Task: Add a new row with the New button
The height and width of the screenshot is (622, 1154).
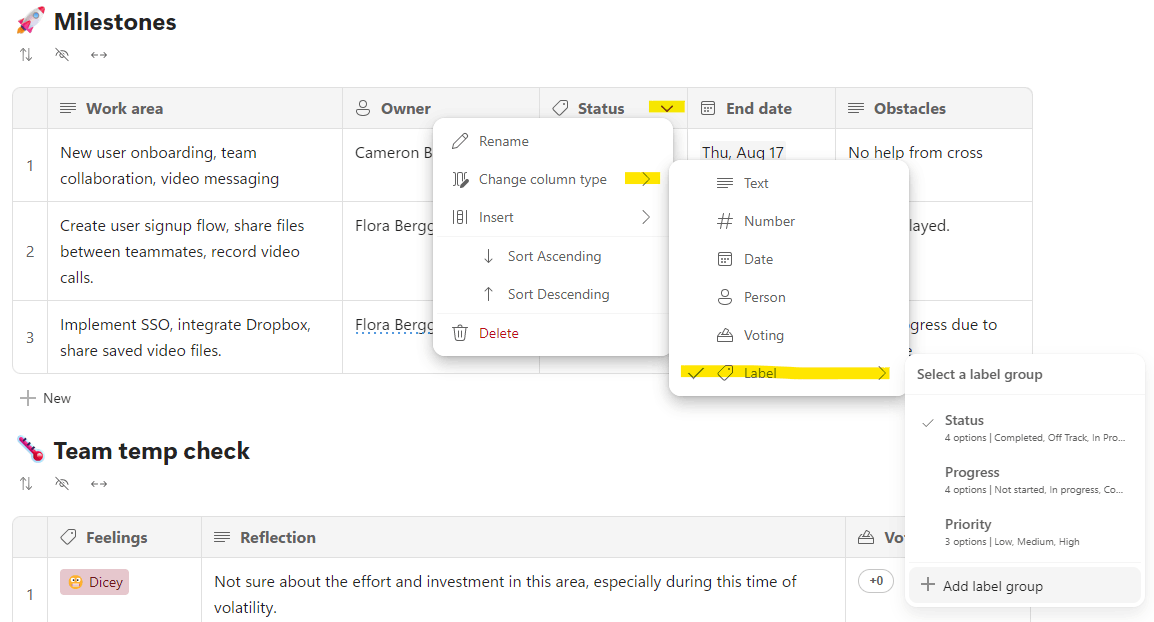Action: 46,398
